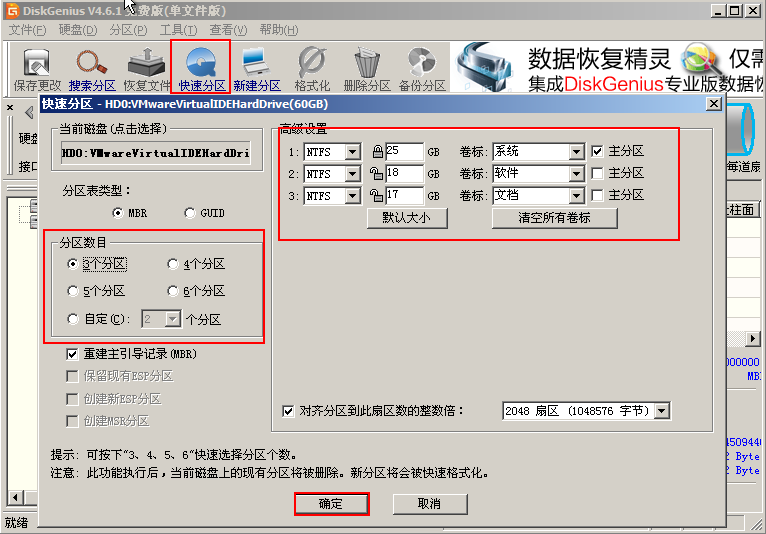
Task: Close the Quick Partition dialog
Action: coord(714,104)
